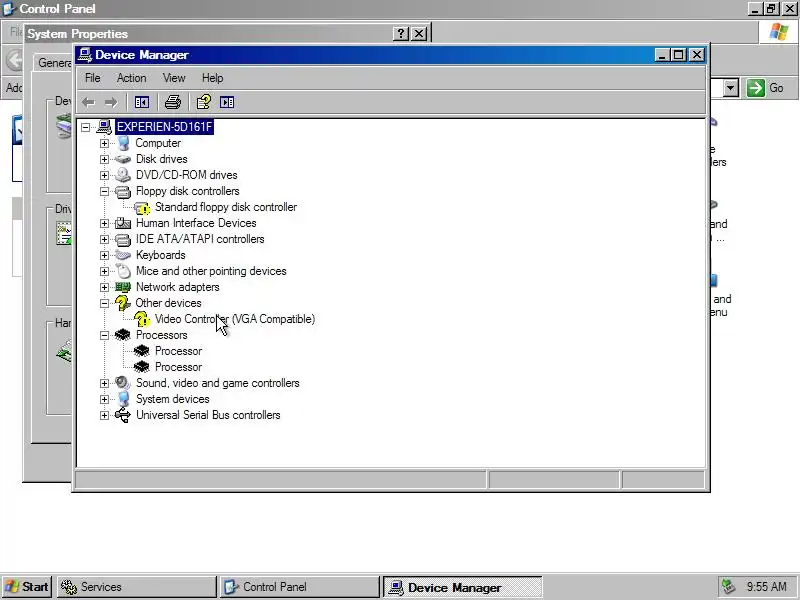Expand the System devices node
800x600 pixels.
(x=105, y=399)
